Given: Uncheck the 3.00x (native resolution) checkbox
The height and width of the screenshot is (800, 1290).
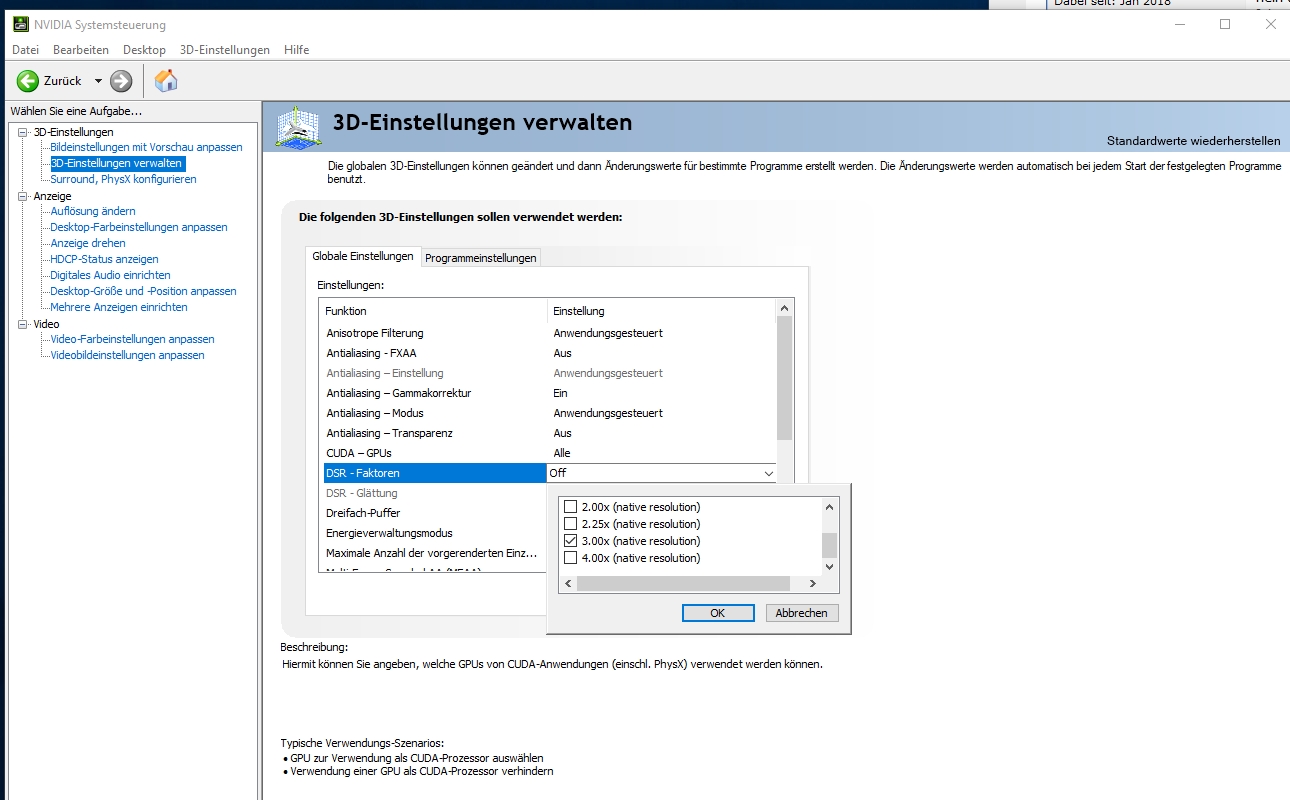Looking at the screenshot, I should (x=571, y=541).
